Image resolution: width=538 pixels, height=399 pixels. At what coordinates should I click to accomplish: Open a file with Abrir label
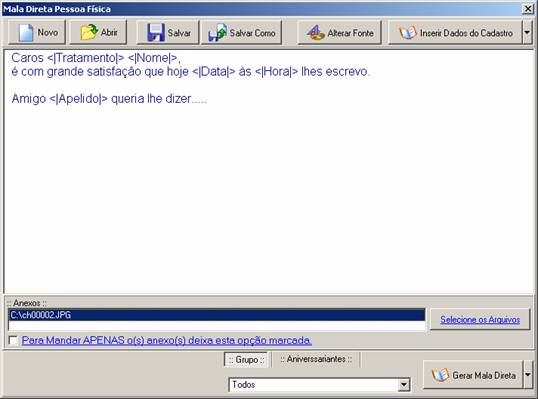(x=109, y=33)
